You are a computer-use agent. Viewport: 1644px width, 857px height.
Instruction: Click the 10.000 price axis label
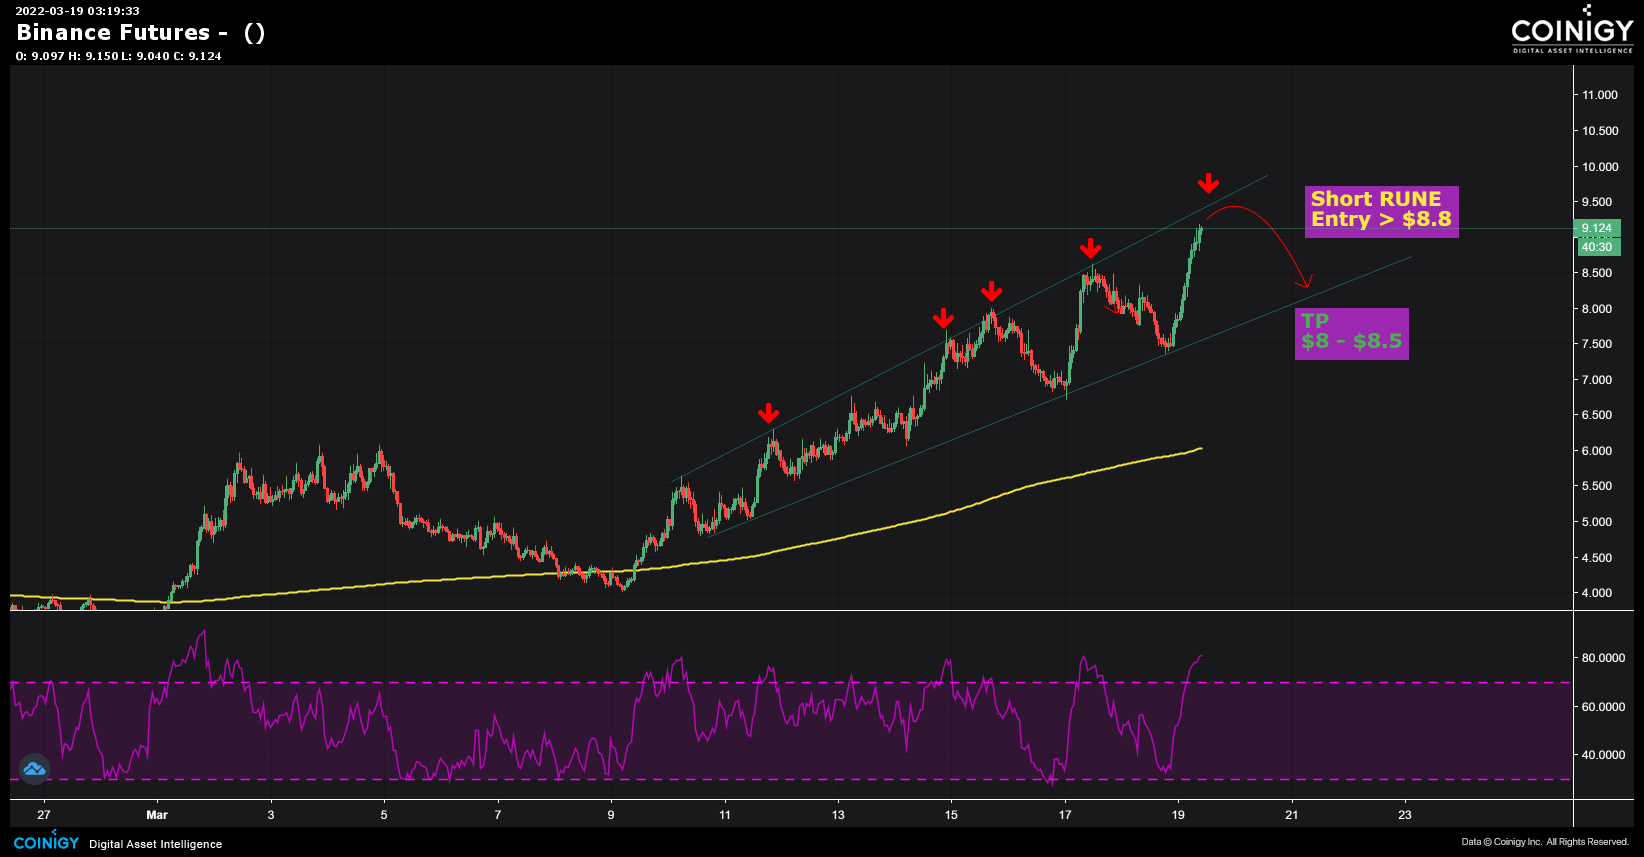tap(1599, 167)
